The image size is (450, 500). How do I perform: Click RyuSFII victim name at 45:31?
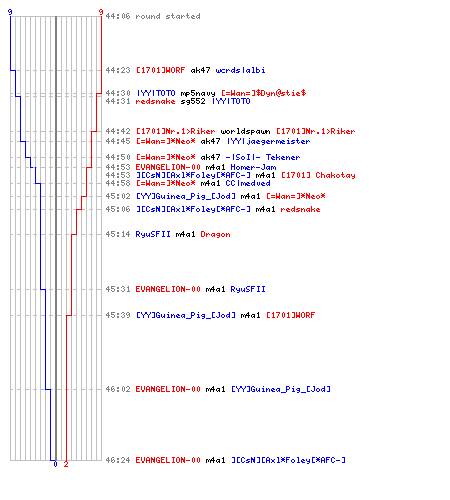point(248,289)
